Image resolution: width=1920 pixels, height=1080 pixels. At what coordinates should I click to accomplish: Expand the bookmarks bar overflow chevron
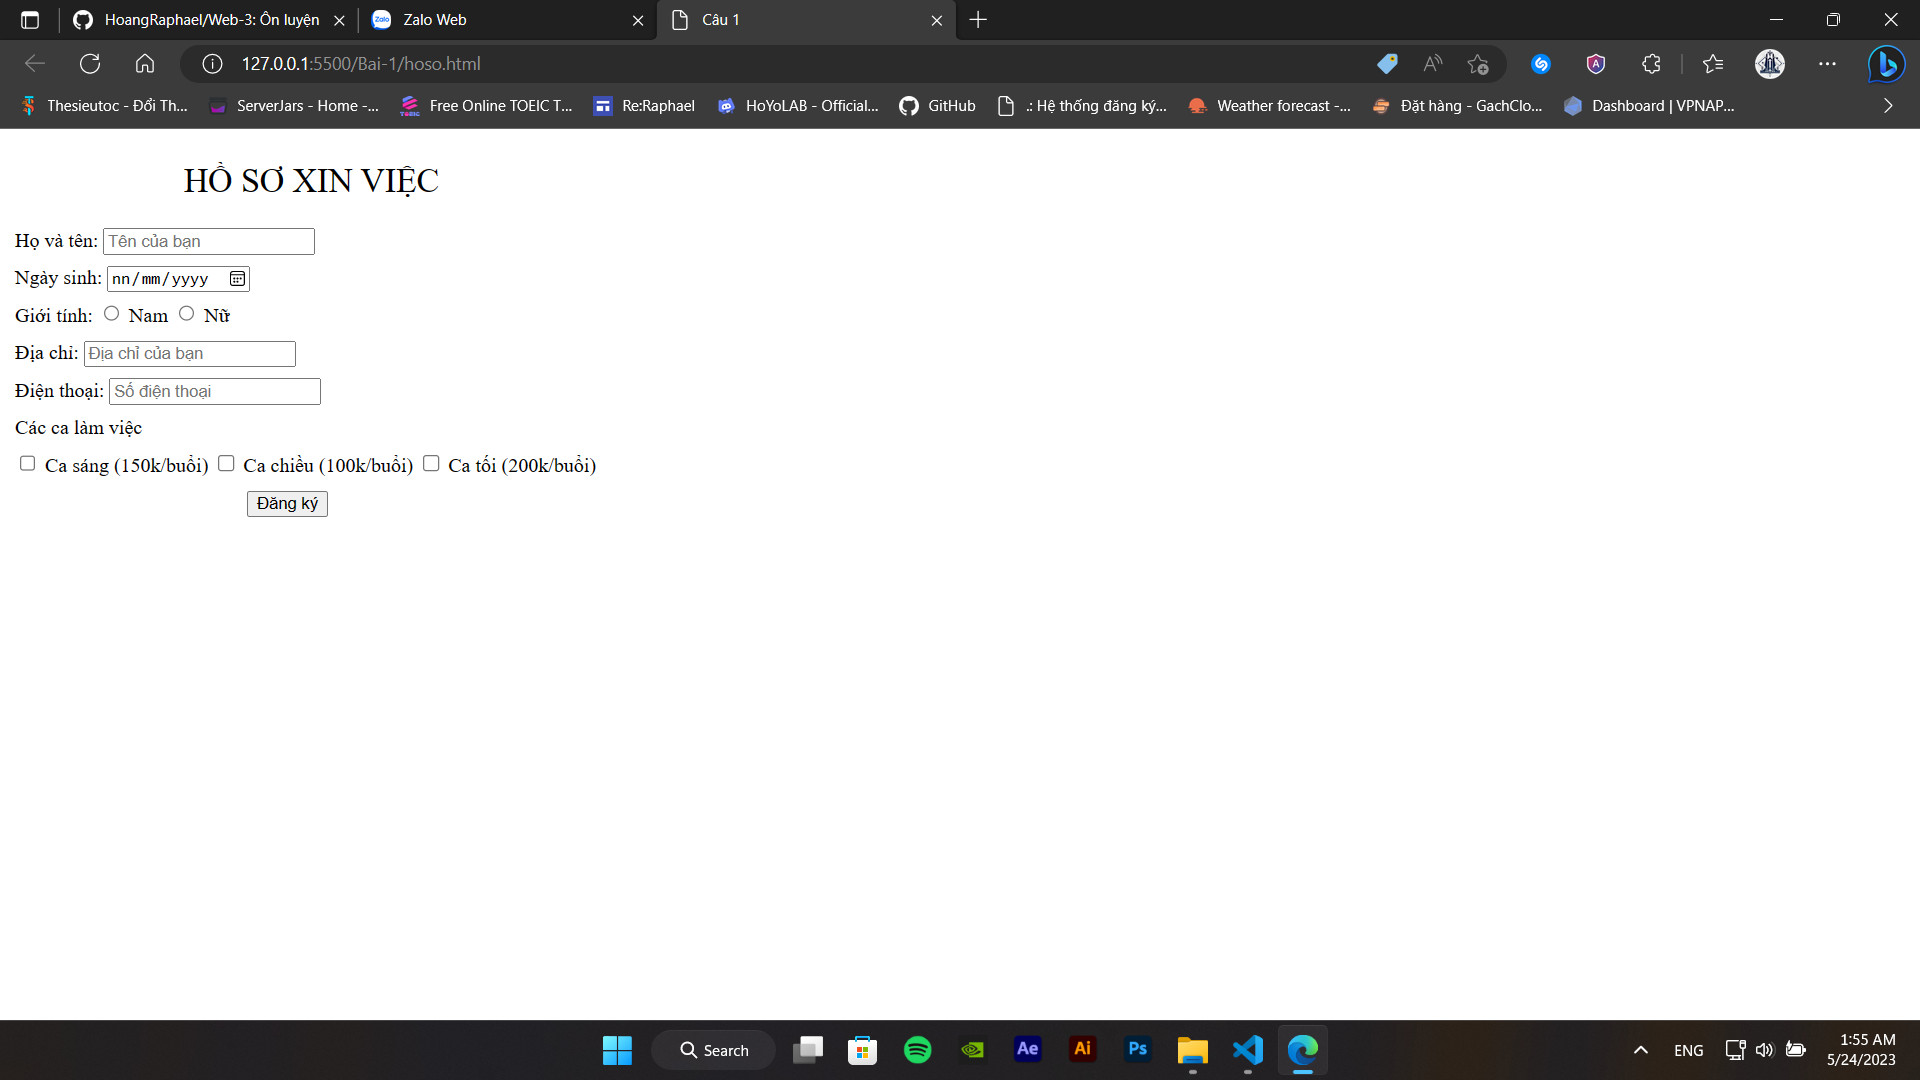coord(1887,106)
